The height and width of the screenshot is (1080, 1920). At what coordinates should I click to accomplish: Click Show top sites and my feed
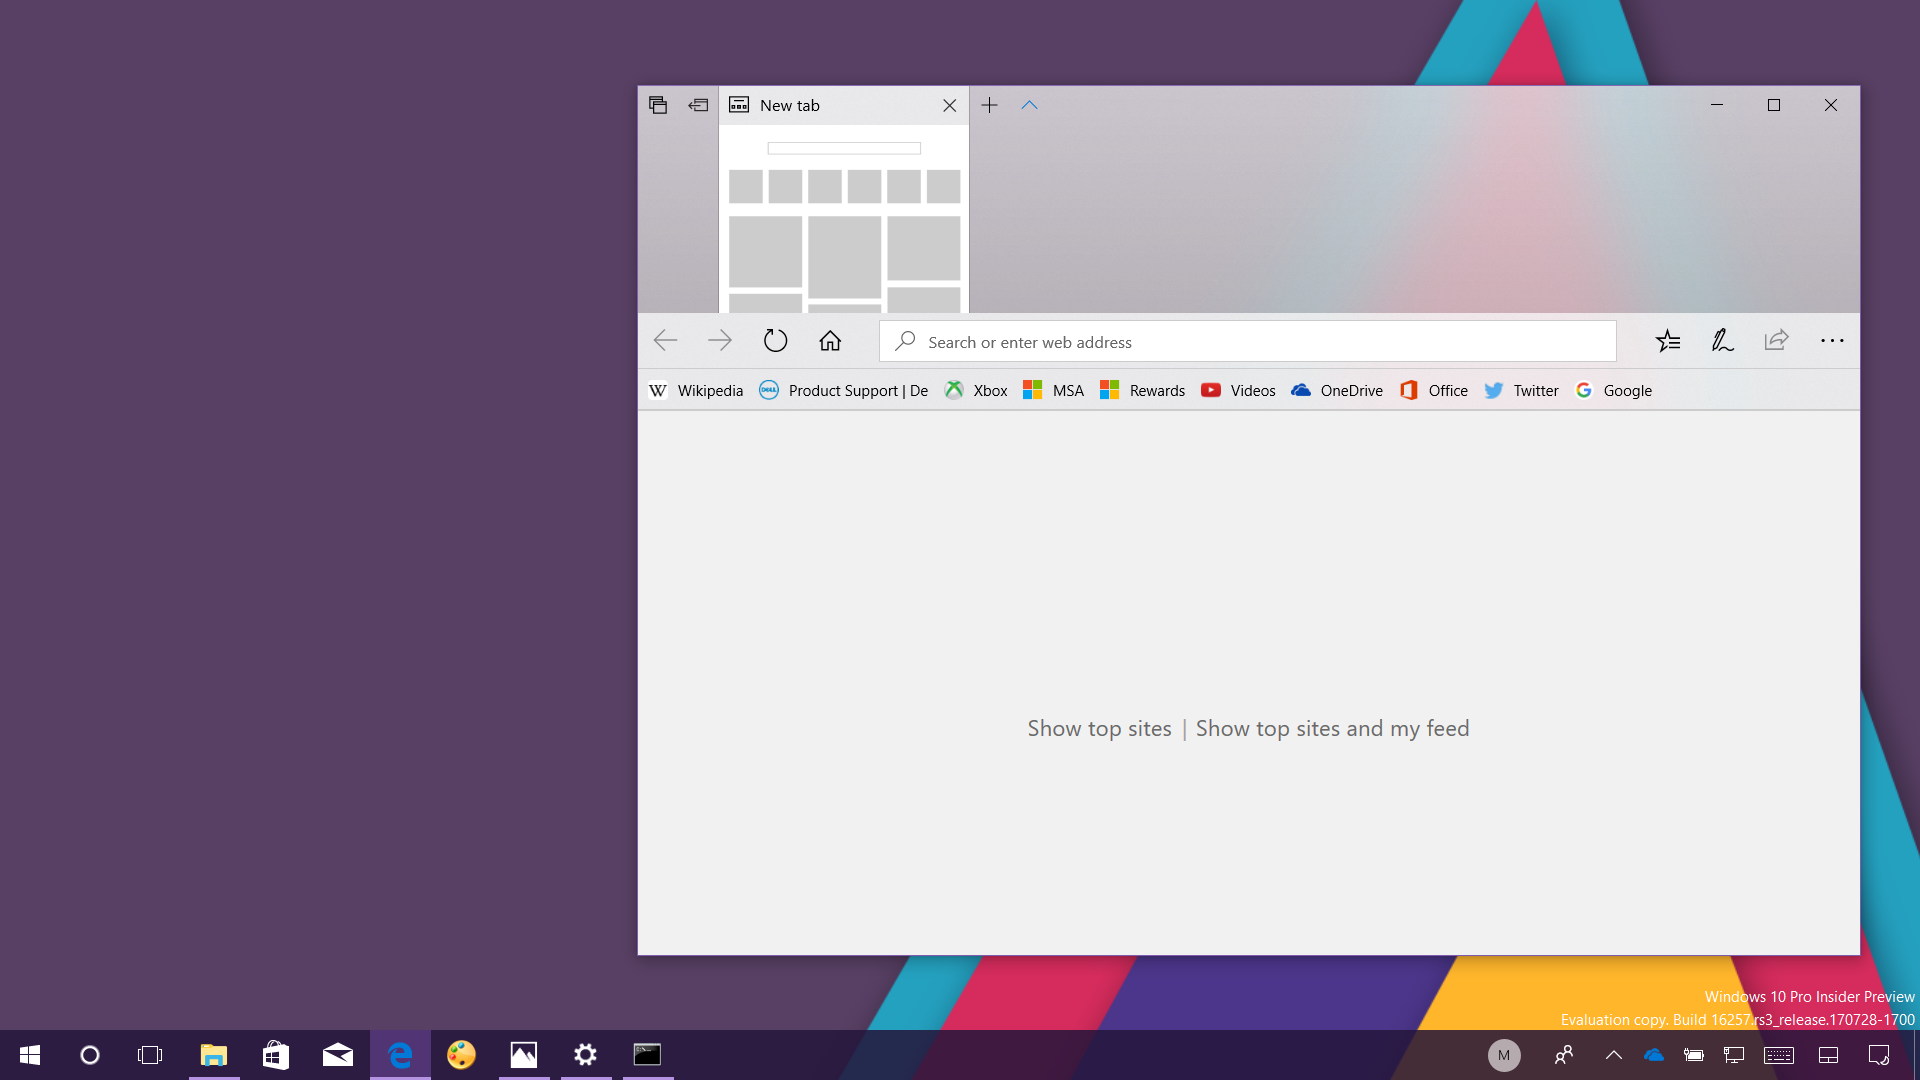click(1332, 729)
